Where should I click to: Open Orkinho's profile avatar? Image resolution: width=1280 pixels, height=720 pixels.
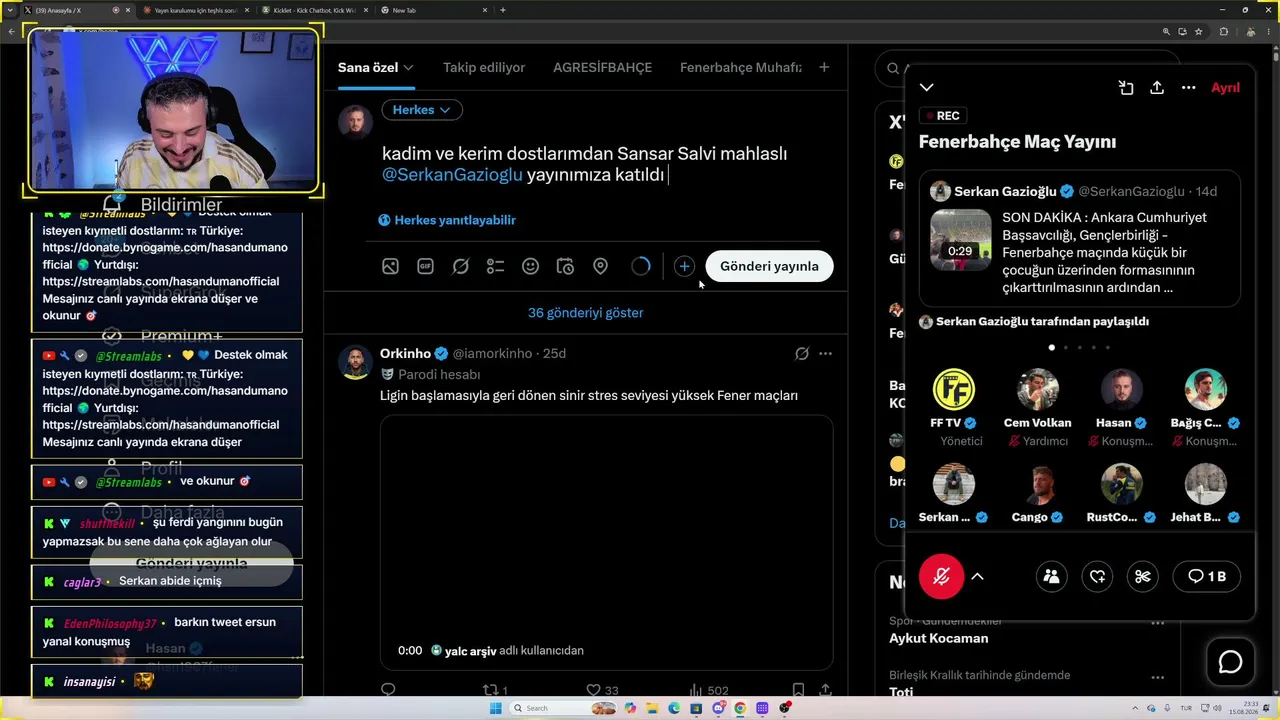[355, 362]
